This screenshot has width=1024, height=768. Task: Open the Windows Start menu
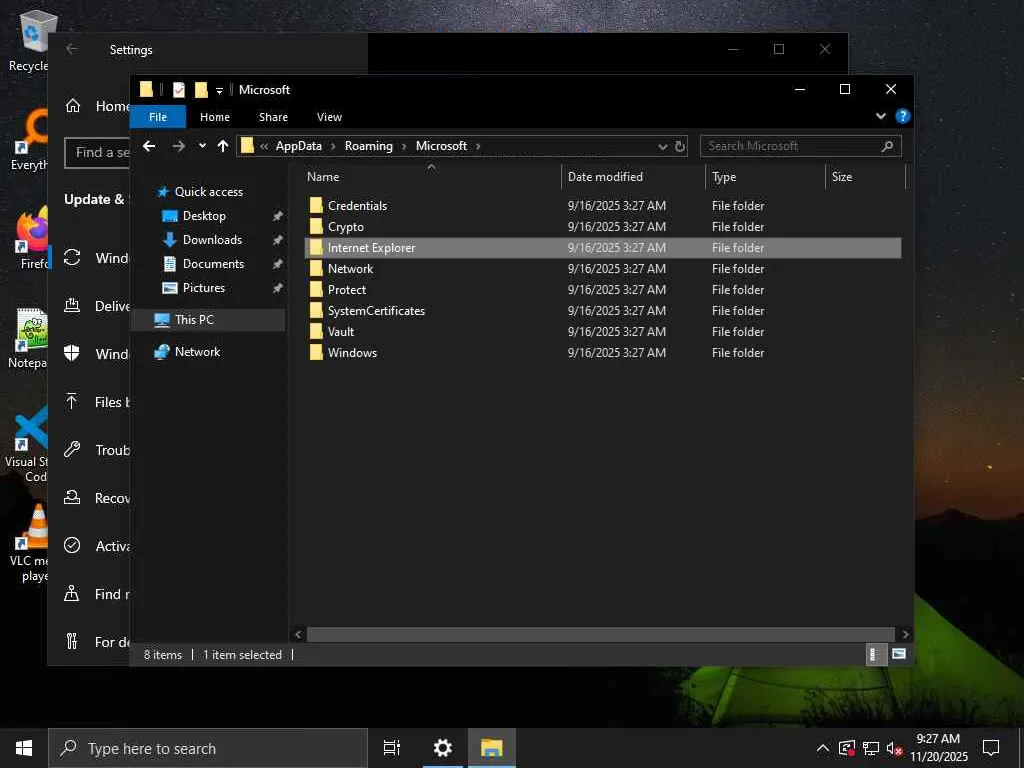[x=24, y=748]
